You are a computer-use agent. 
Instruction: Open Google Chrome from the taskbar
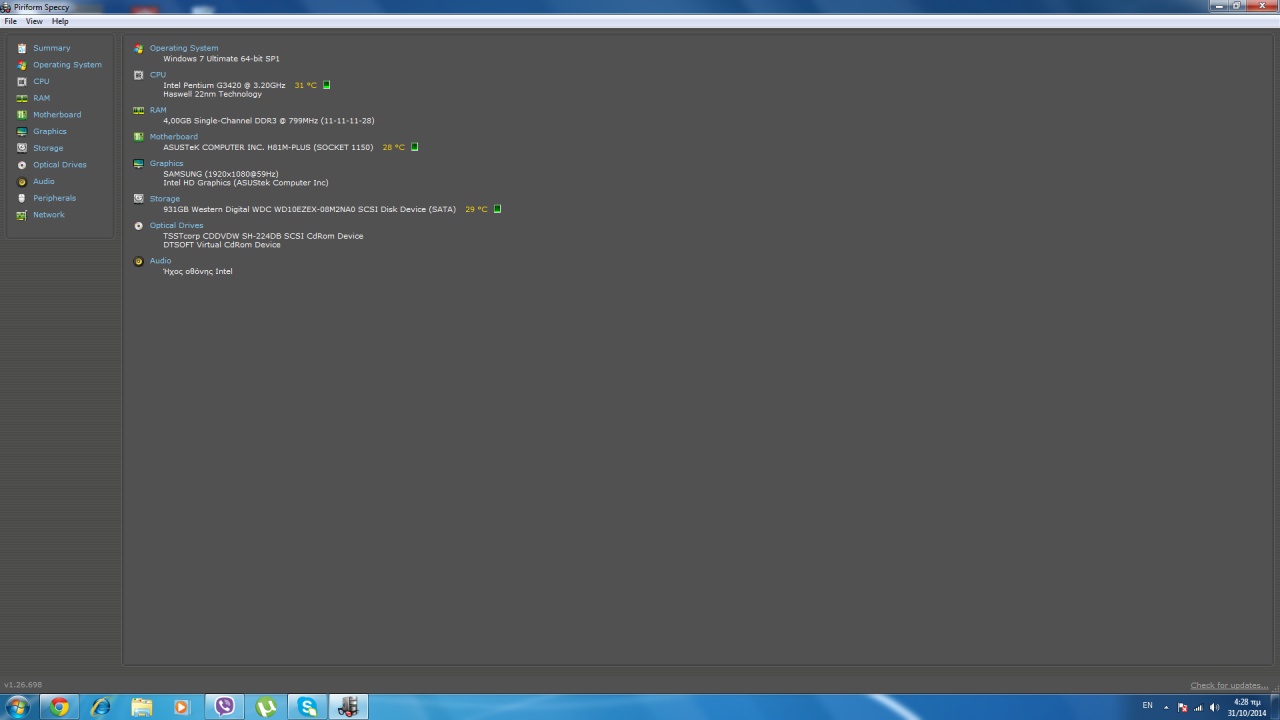tap(59, 707)
